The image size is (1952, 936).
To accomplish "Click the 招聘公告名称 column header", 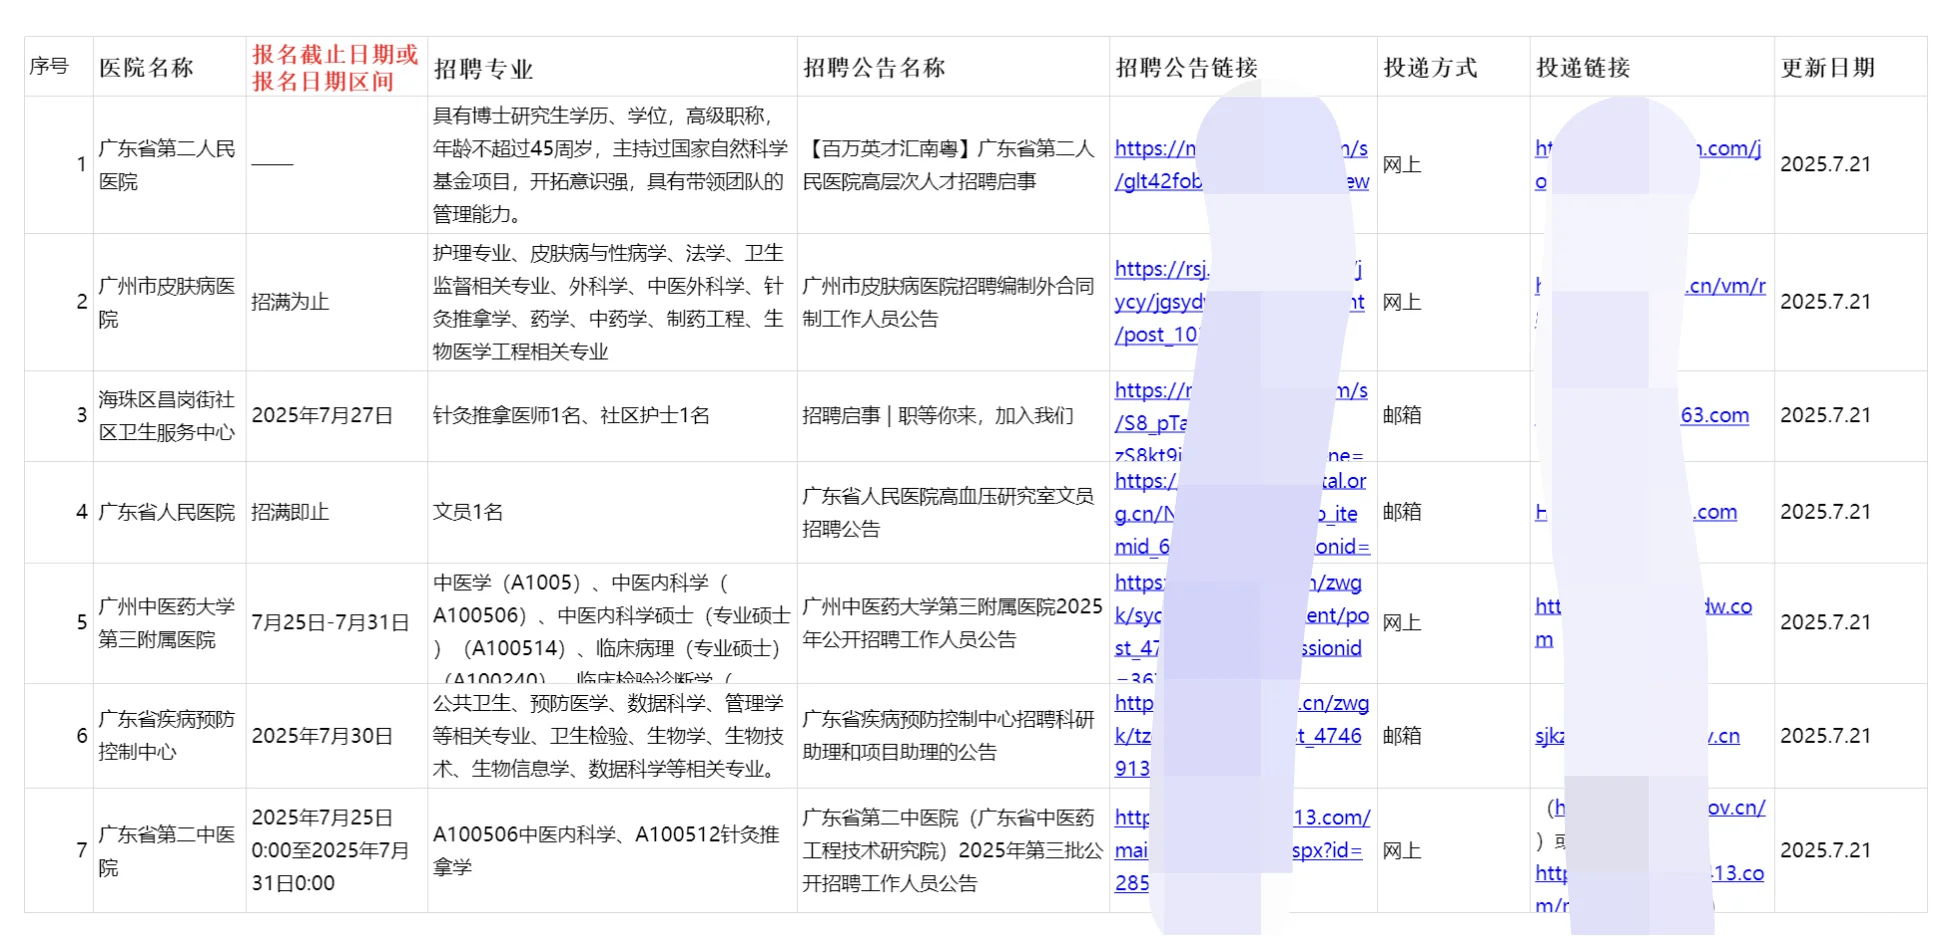I will tap(874, 68).
